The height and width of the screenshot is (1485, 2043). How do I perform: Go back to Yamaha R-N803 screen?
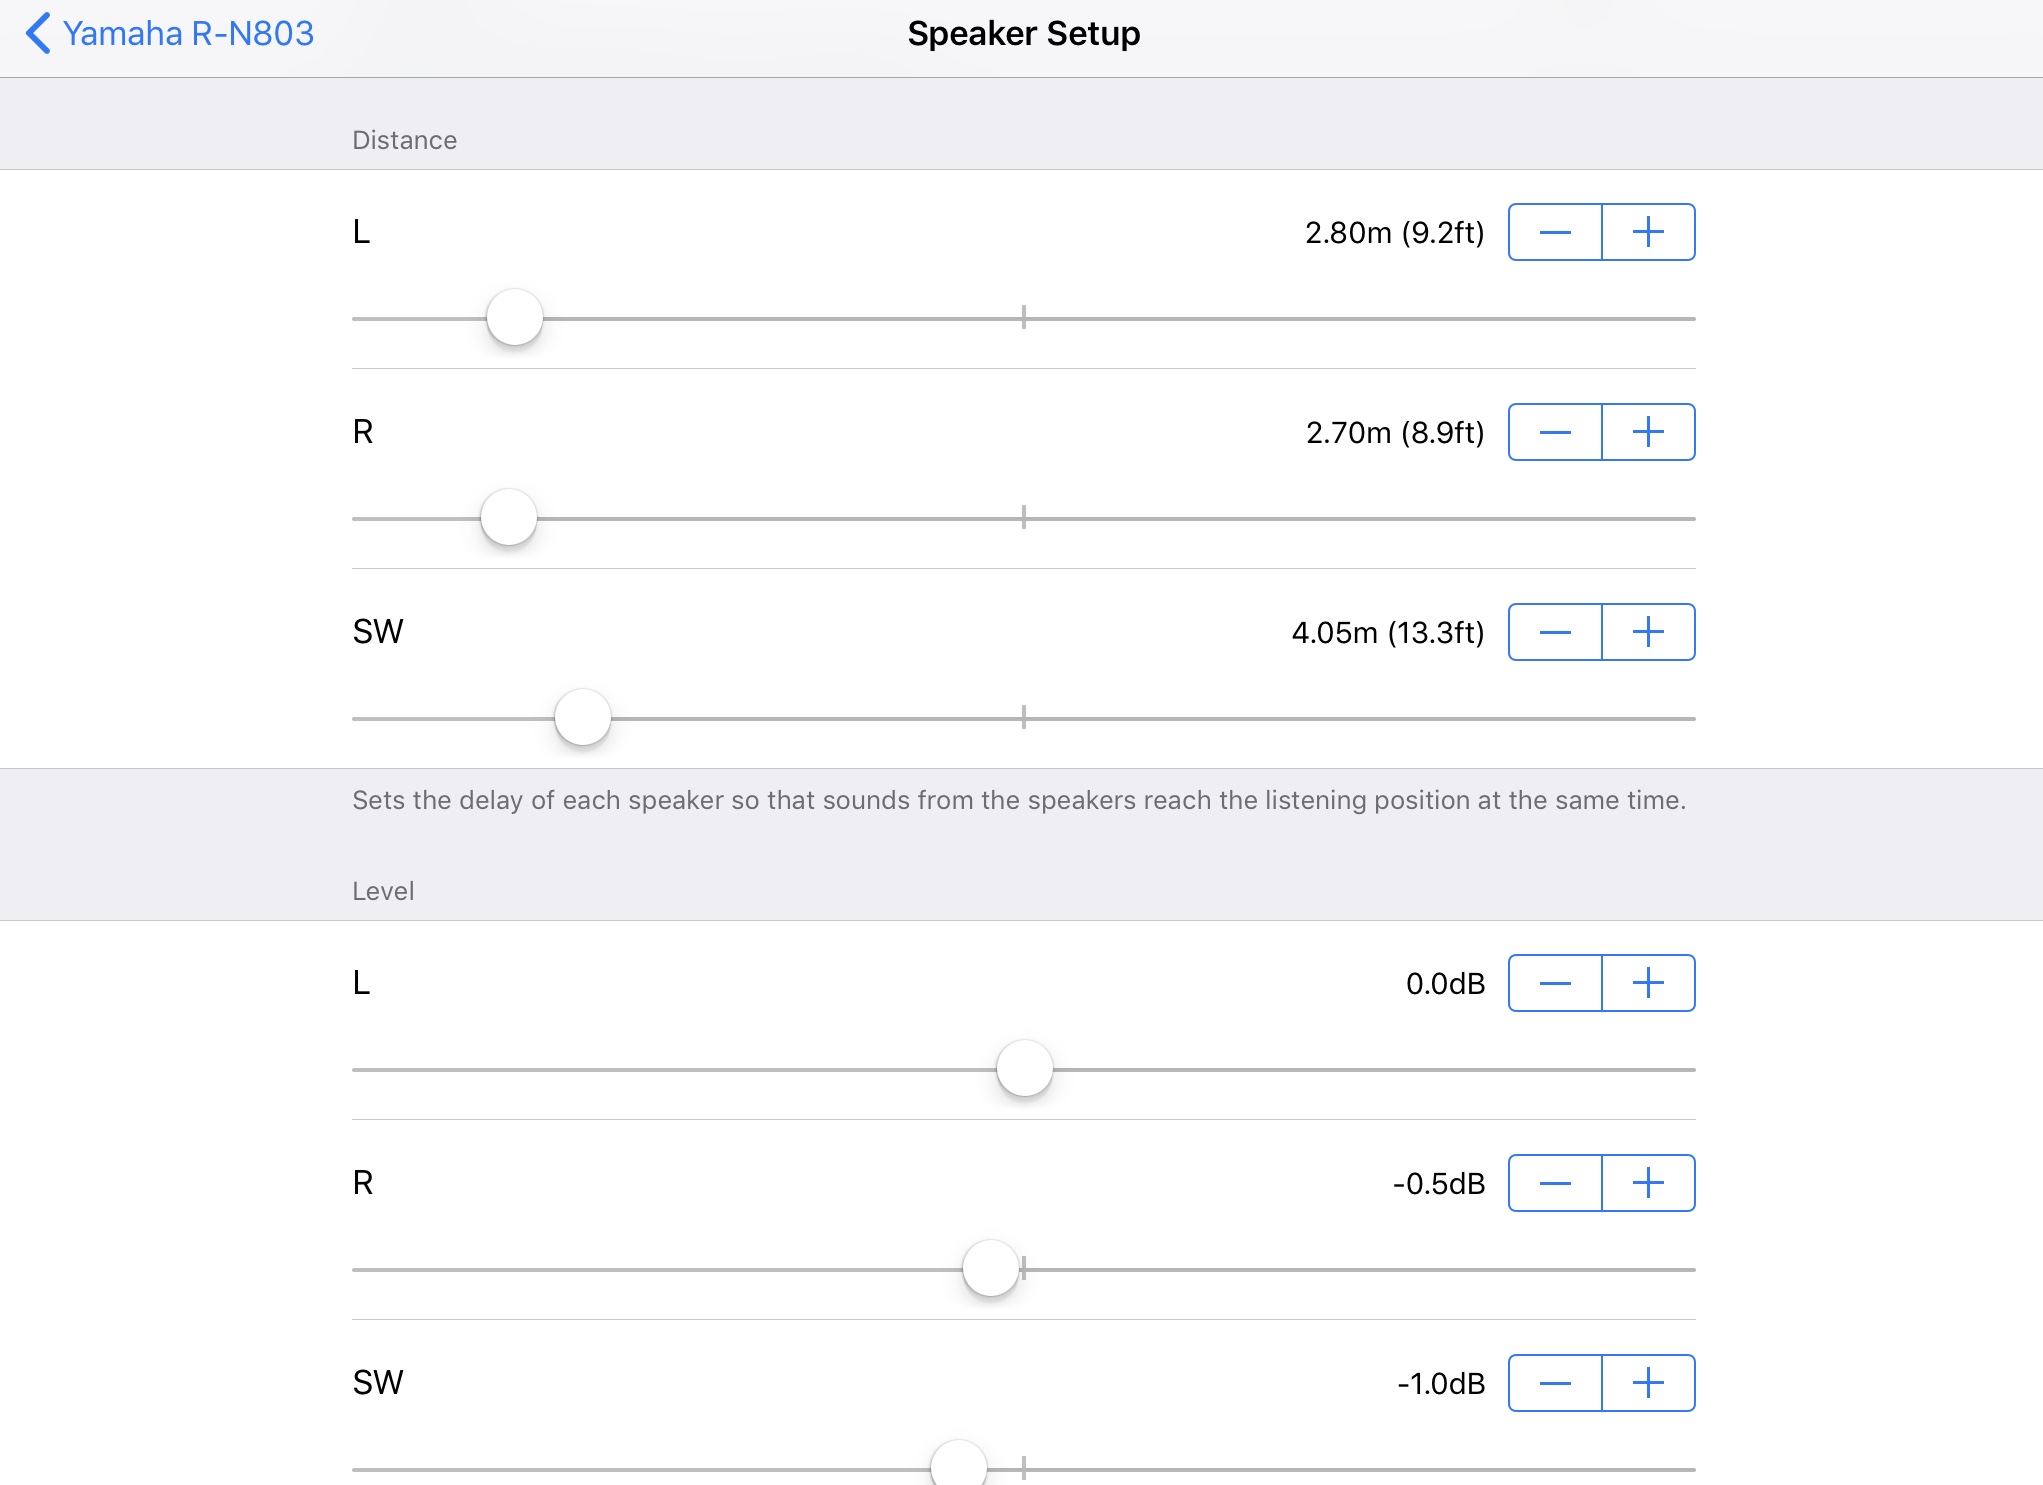click(187, 34)
